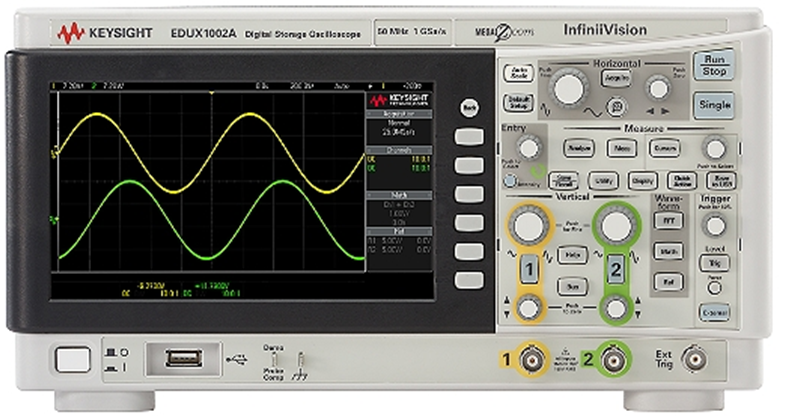
Task: Push the Horizontal scale knob
Action: (x=569, y=88)
